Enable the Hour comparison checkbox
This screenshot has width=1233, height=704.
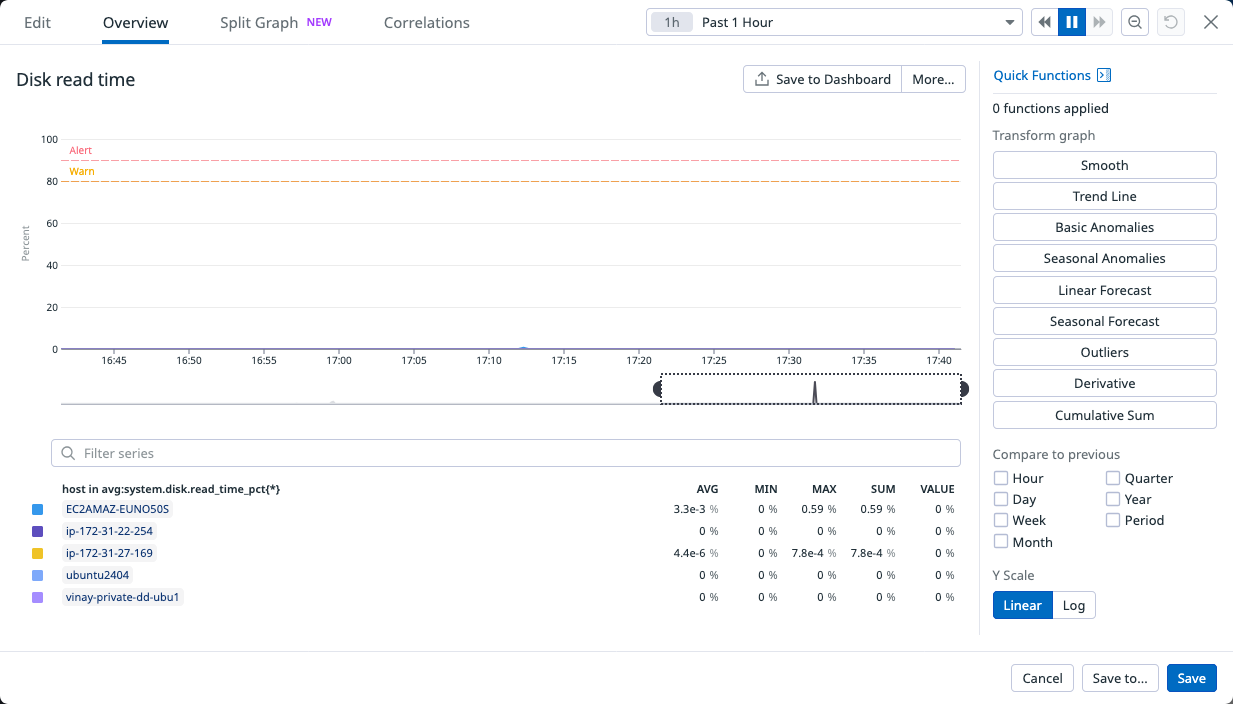coord(1001,478)
